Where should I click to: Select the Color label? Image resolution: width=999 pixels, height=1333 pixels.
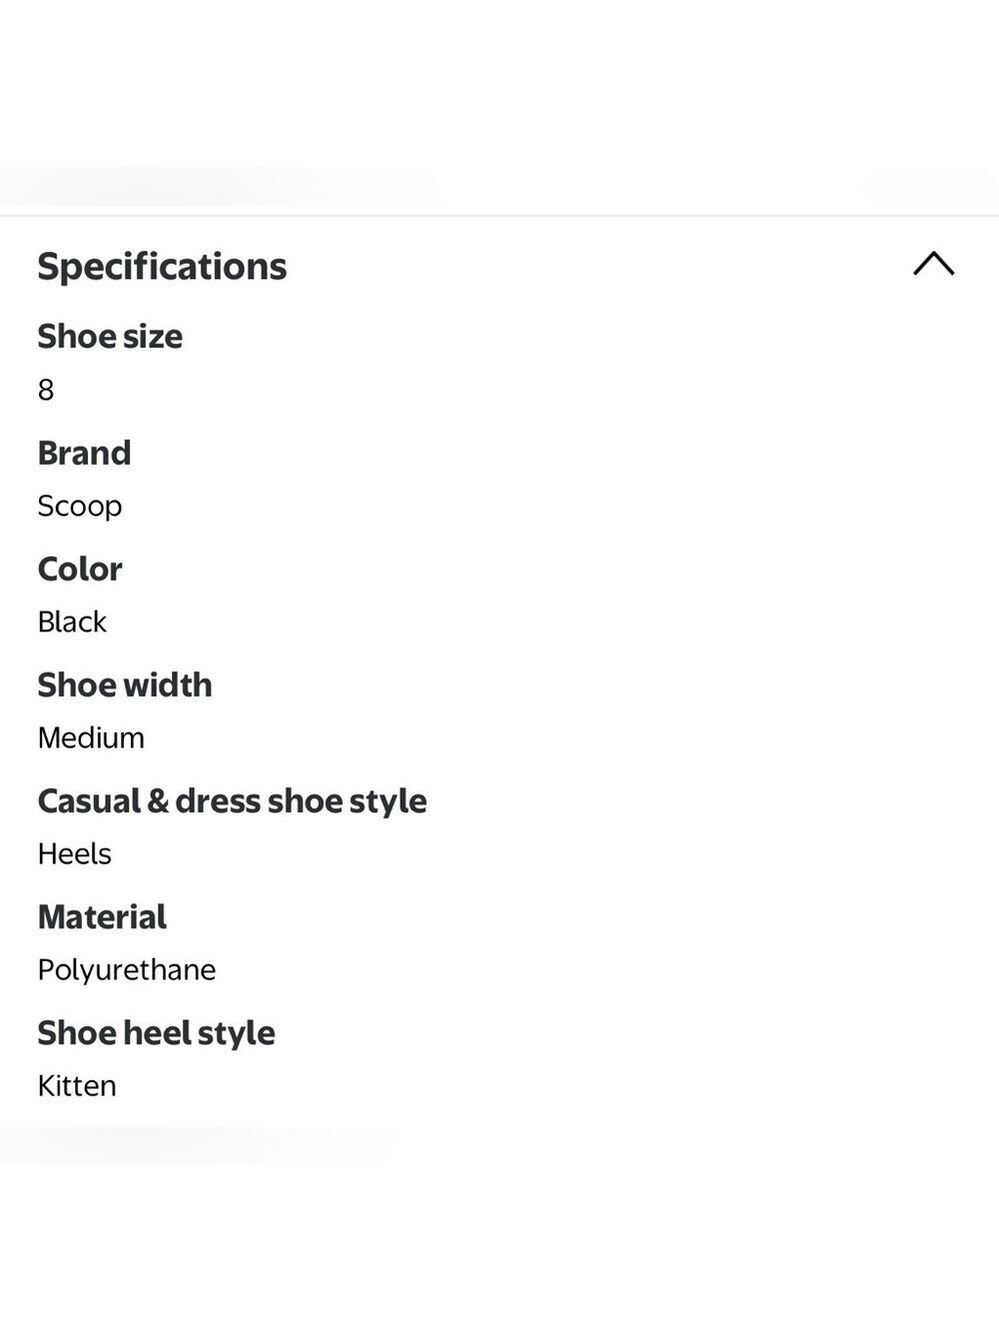click(80, 568)
